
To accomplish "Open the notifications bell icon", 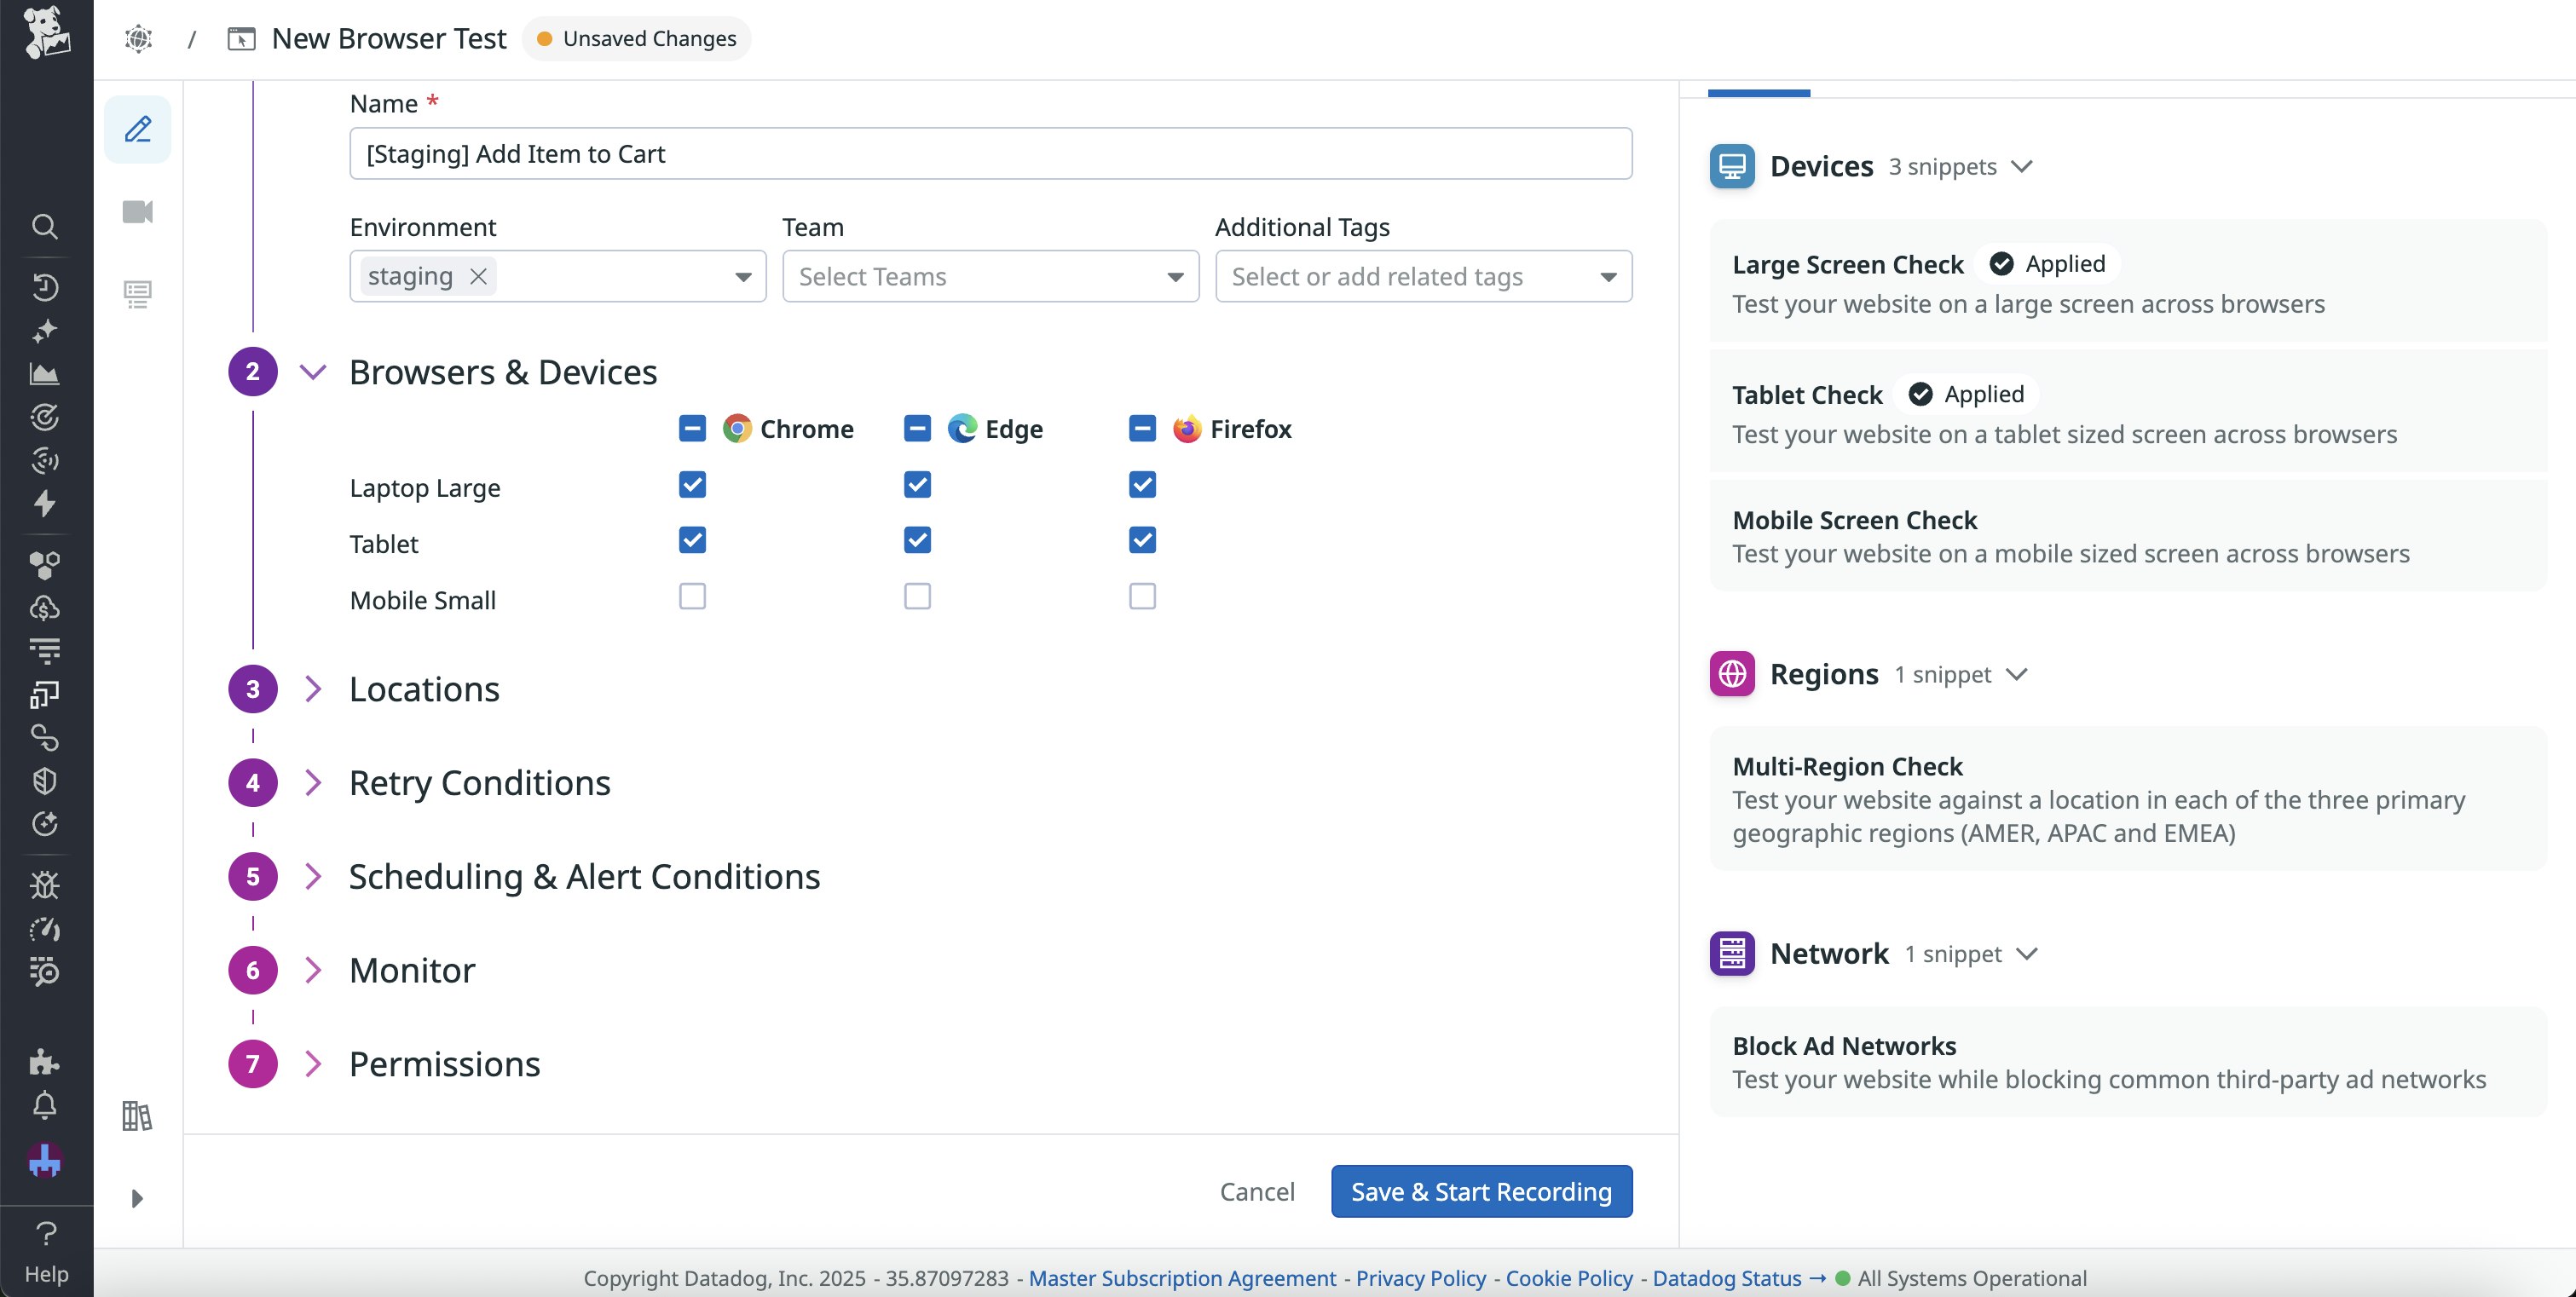I will coord(44,1105).
